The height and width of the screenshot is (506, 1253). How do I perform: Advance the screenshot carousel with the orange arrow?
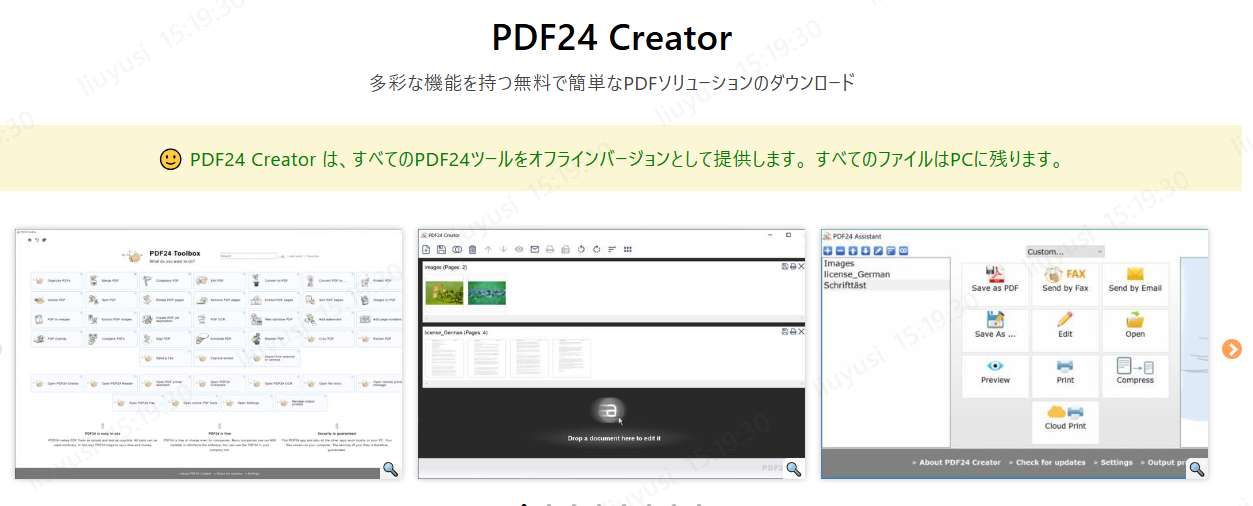click(x=1232, y=349)
